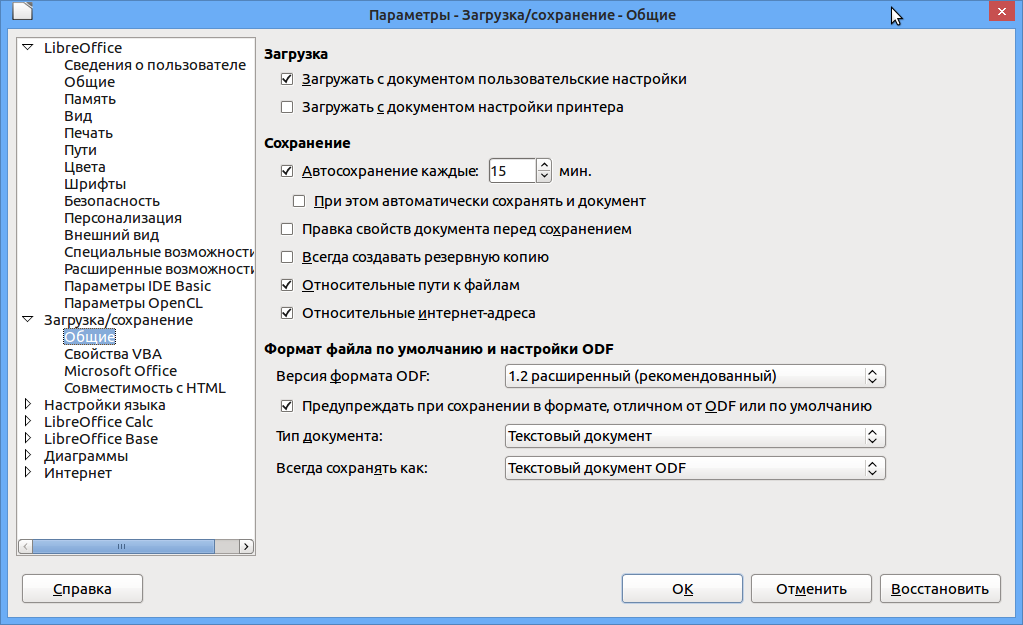Select 'LibreOffice Base' label in tree
The height and width of the screenshot is (625, 1023).
click(x=101, y=438)
